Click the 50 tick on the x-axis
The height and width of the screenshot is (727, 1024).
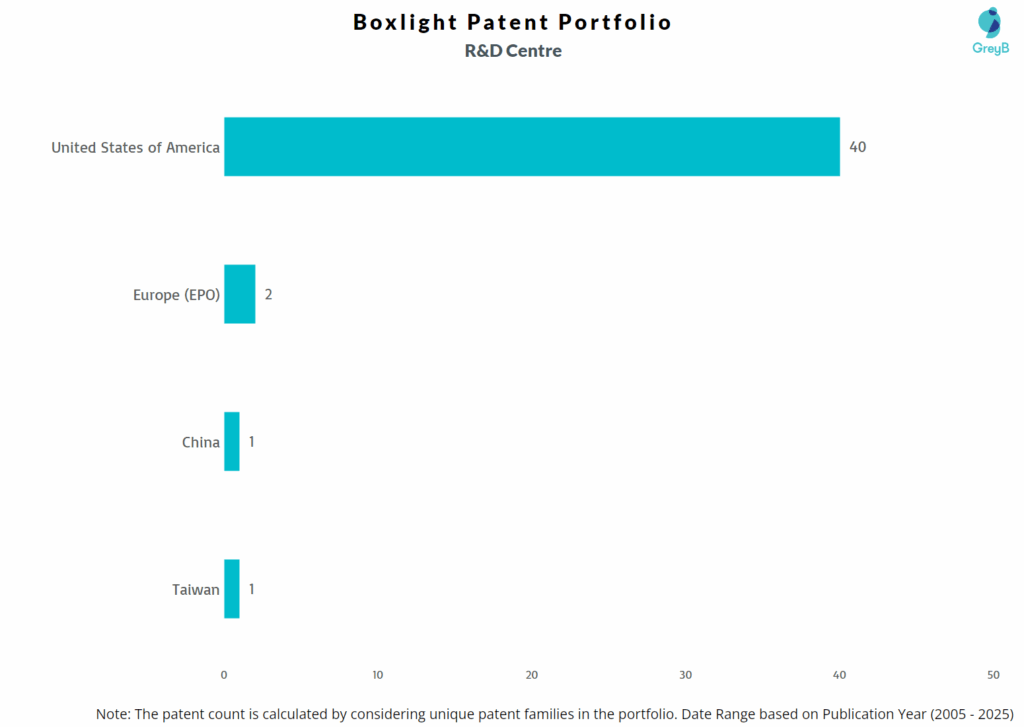tap(993, 675)
